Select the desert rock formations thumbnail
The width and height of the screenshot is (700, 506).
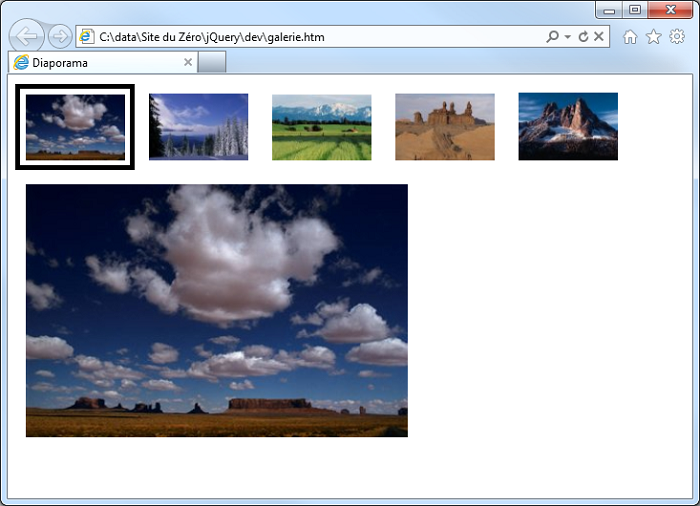pyautogui.click(x=445, y=127)
